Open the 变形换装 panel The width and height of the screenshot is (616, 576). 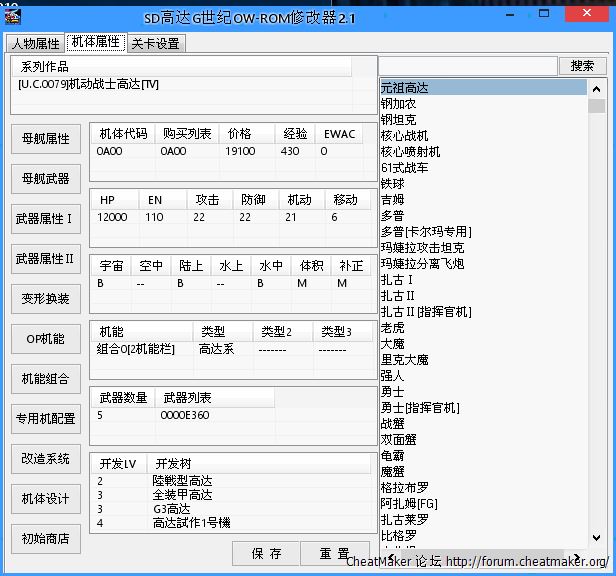tap(46, 299)
